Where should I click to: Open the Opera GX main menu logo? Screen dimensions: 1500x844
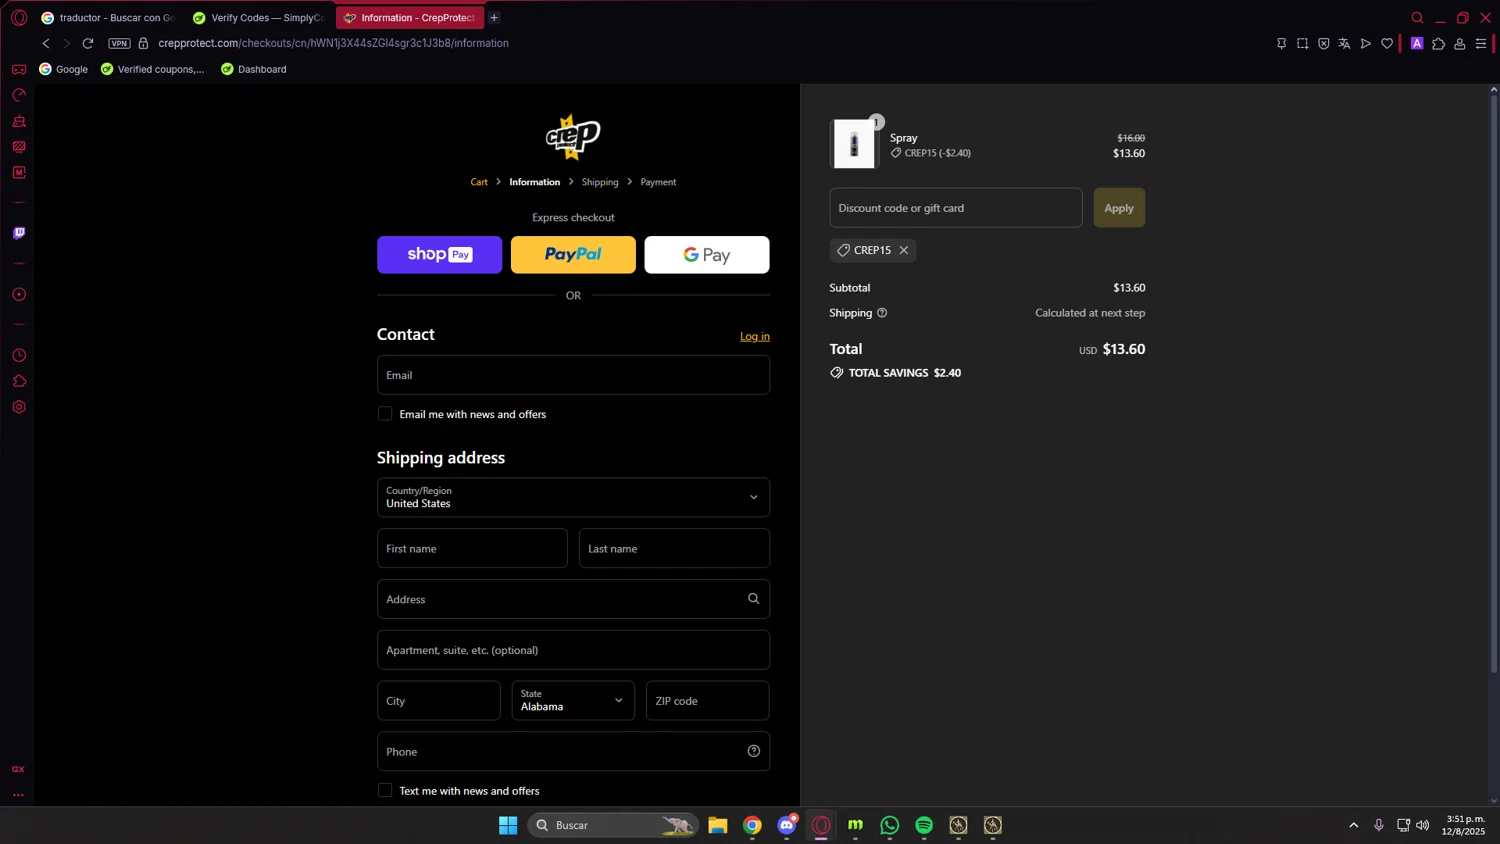(18, 18)
